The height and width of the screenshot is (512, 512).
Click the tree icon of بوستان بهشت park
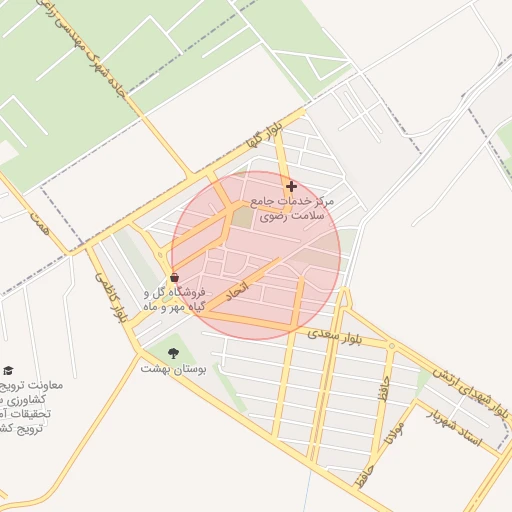[173, 353]
